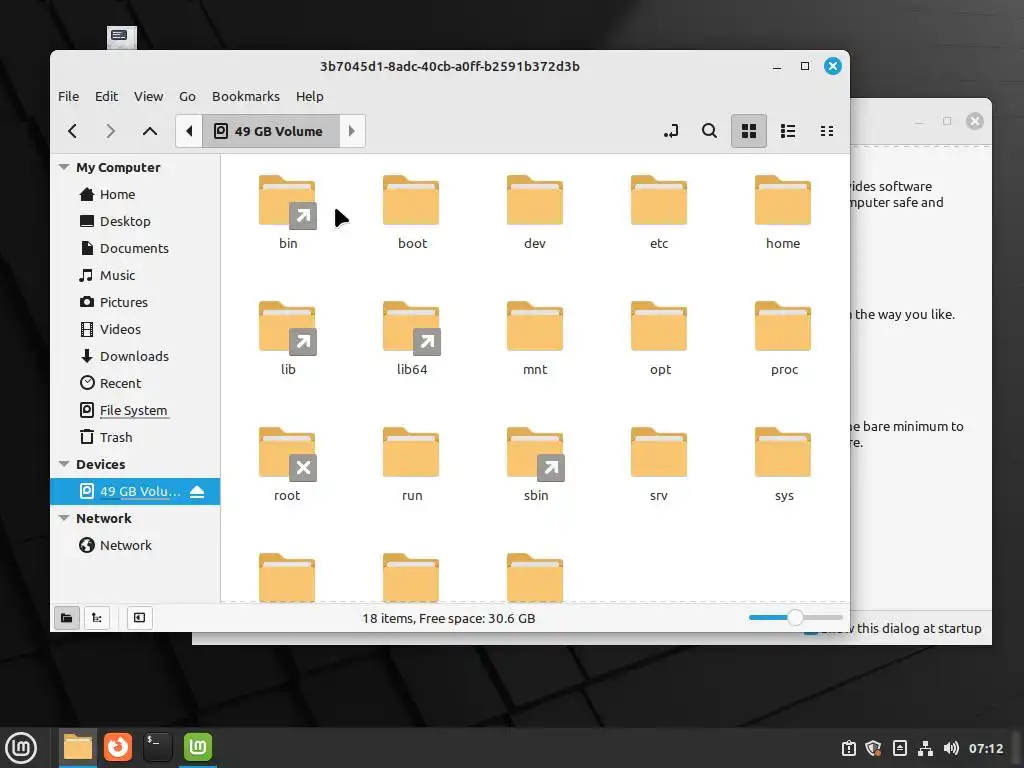Open Recent in the sidebar

click(x=135, y=383)
